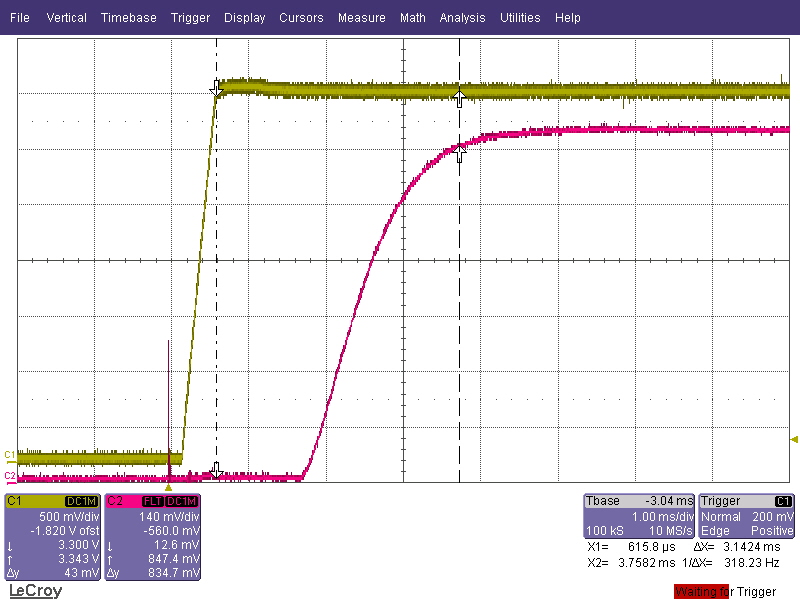The image size is (800, 600).
Task: Click the C1 source badge in Trigger box
Action: click(x=783, y=501)
